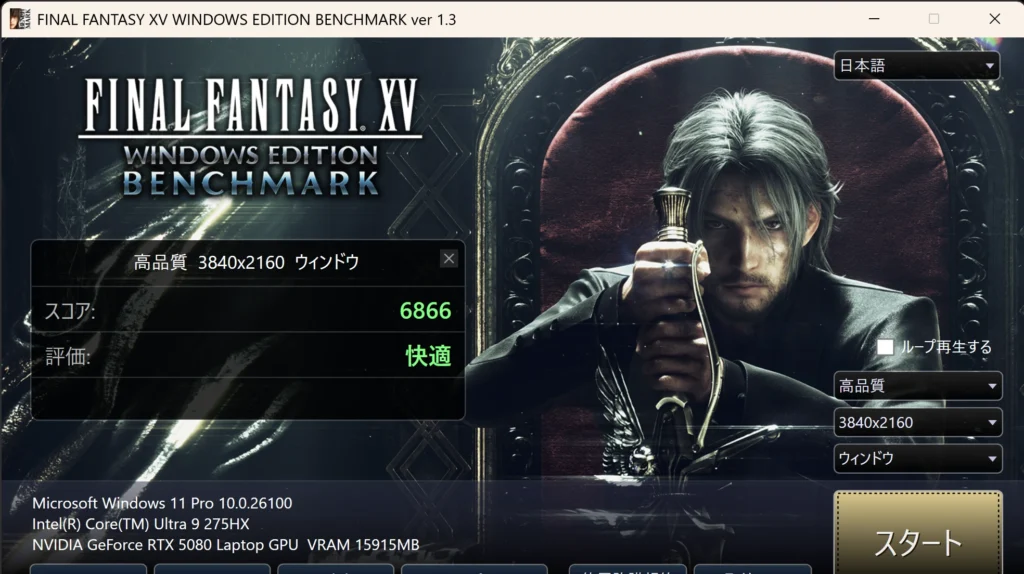Start the benchmark with the スタート button
The height and width of the screenshot is (574, 1024).
[x=918, y=534]
